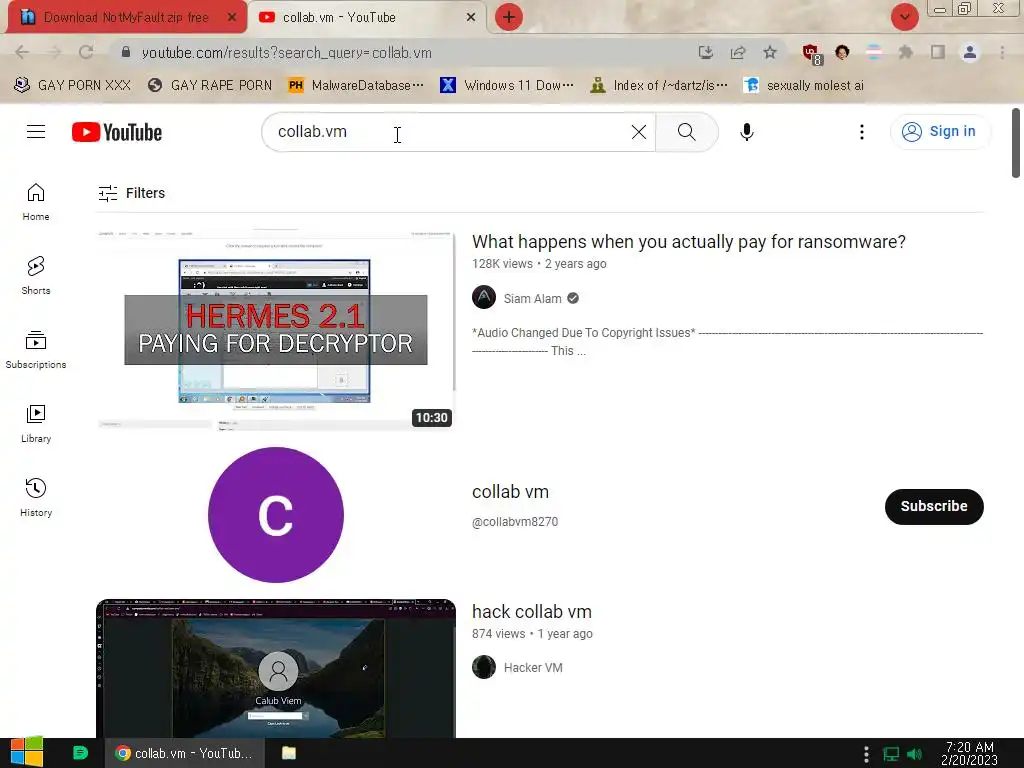Go to Home in the YouTube sidebar
The width and height of the screenshot is (1024, 768).
pos(36,202)
